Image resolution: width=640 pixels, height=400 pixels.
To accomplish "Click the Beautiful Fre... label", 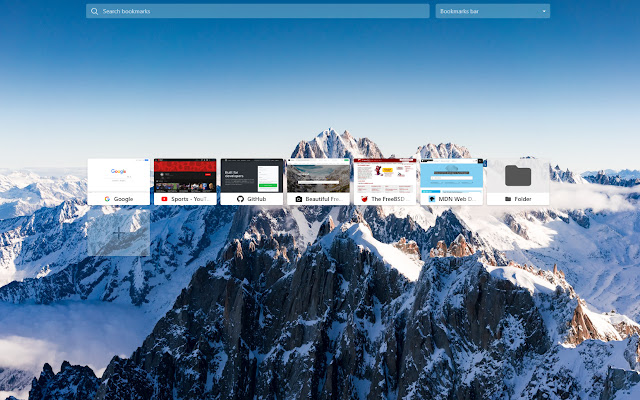I will 324,199.
